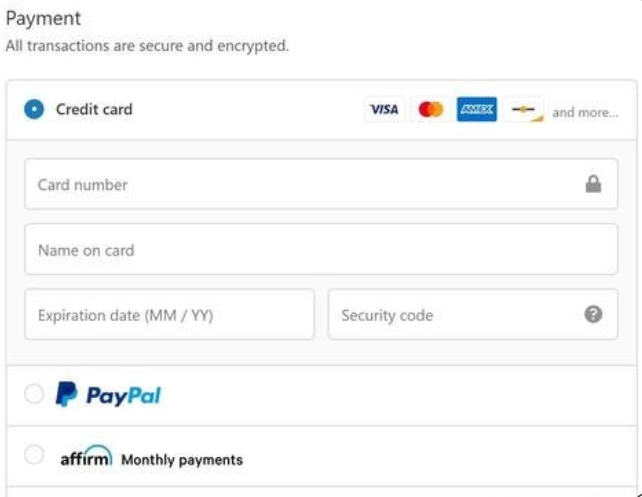
Task: Click the Credit card label
Action: pyautogui.click(x=94, y=109)
